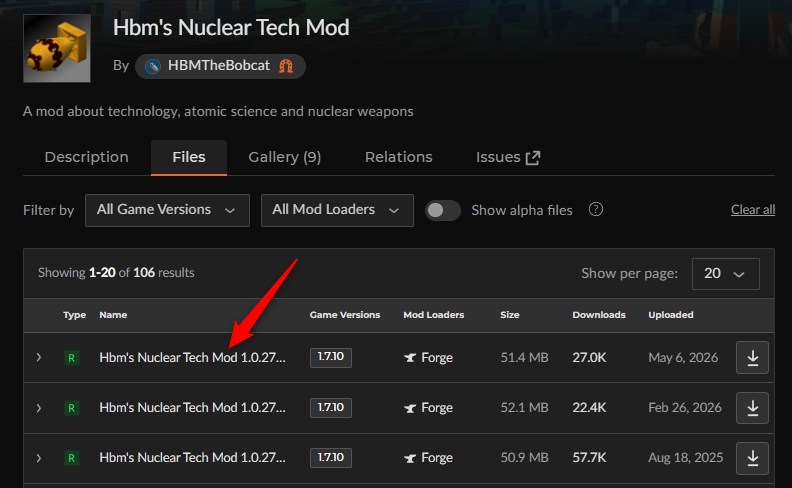The width and height of the screenshot is (792, 488).
Task: Switch to the Description tab
Action: 86,157
